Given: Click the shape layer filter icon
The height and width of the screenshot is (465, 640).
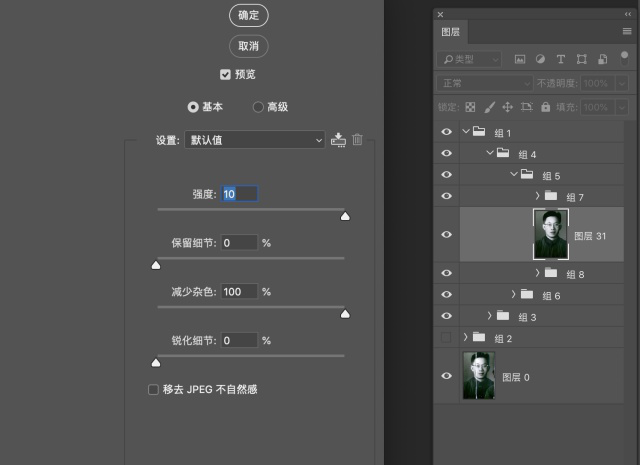Looking at the screenshot, I should 580,59.
